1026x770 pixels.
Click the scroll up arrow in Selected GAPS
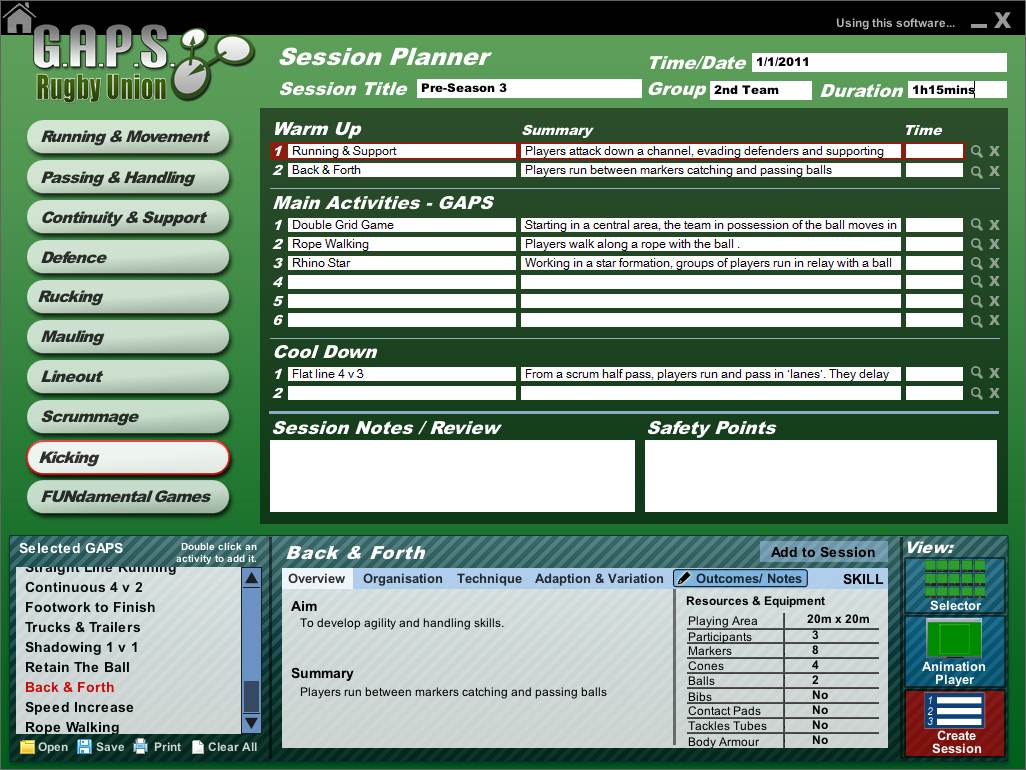[x=251, y=578]
